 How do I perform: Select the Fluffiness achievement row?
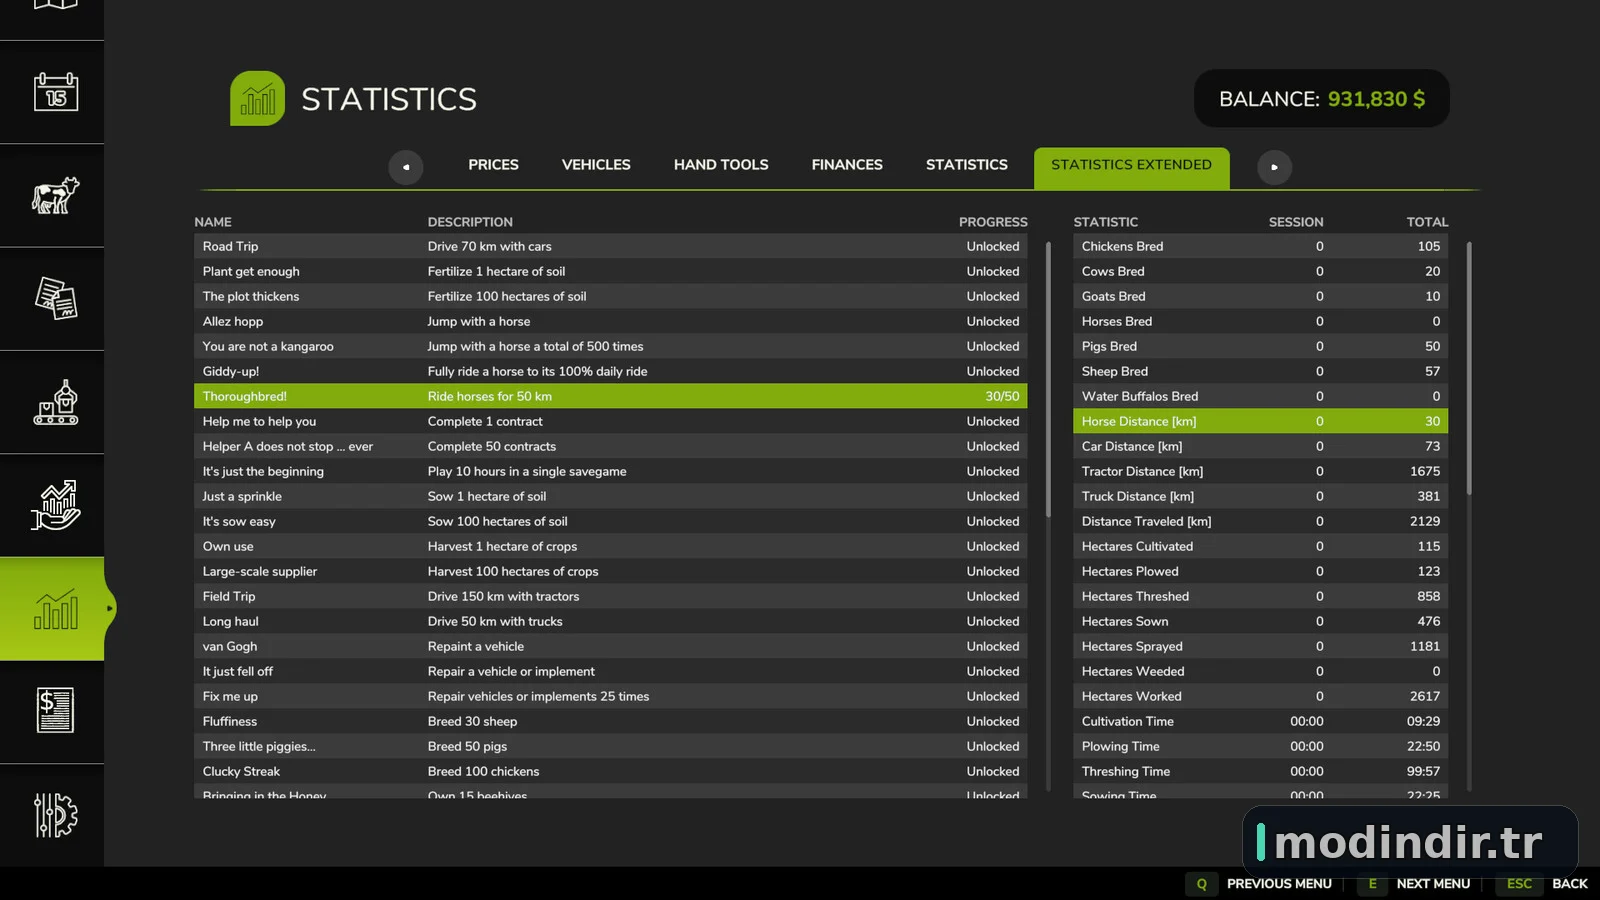[610, 721]
